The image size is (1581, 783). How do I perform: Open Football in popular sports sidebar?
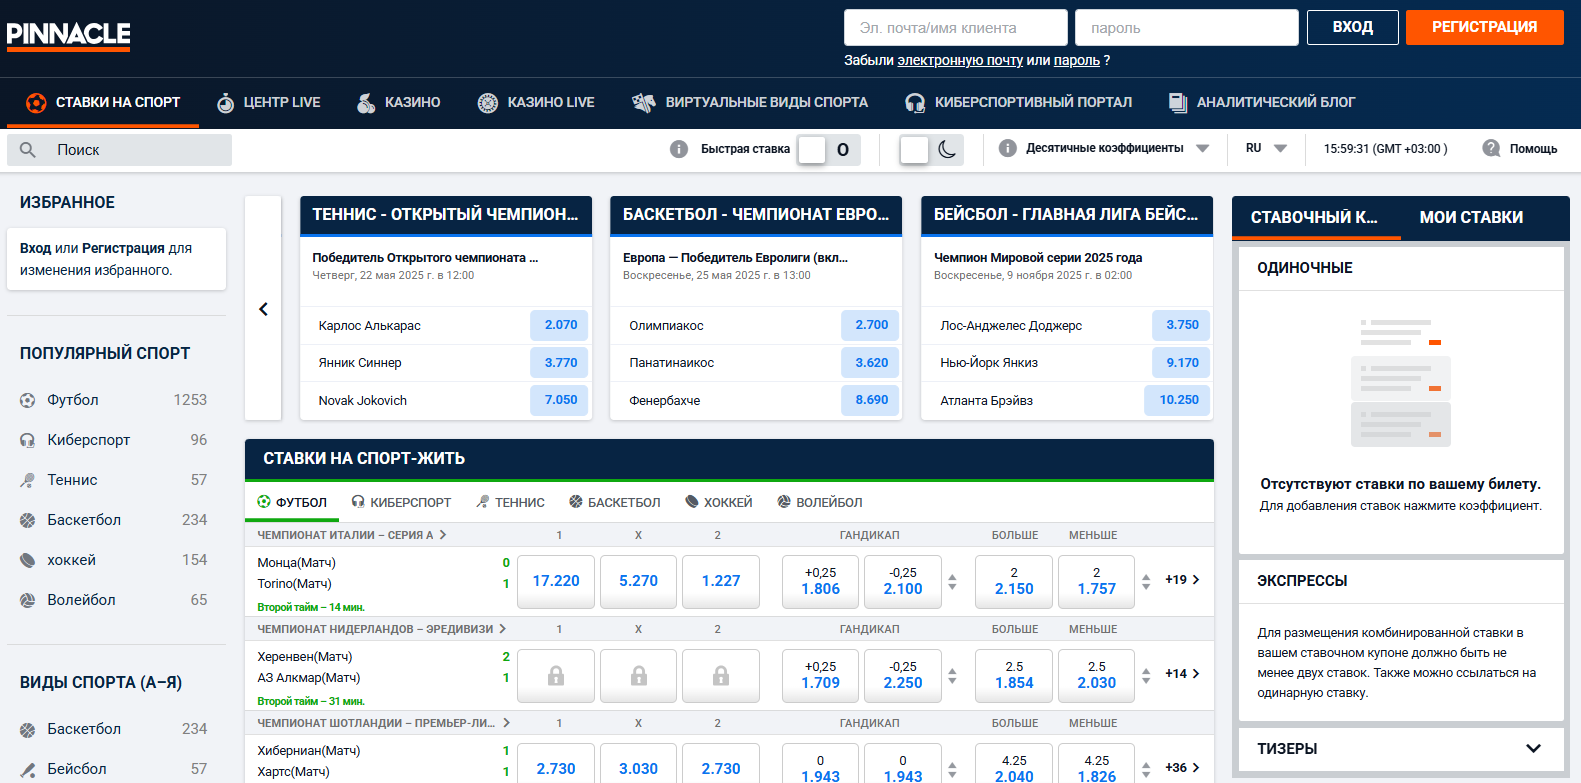click(73, 400)
